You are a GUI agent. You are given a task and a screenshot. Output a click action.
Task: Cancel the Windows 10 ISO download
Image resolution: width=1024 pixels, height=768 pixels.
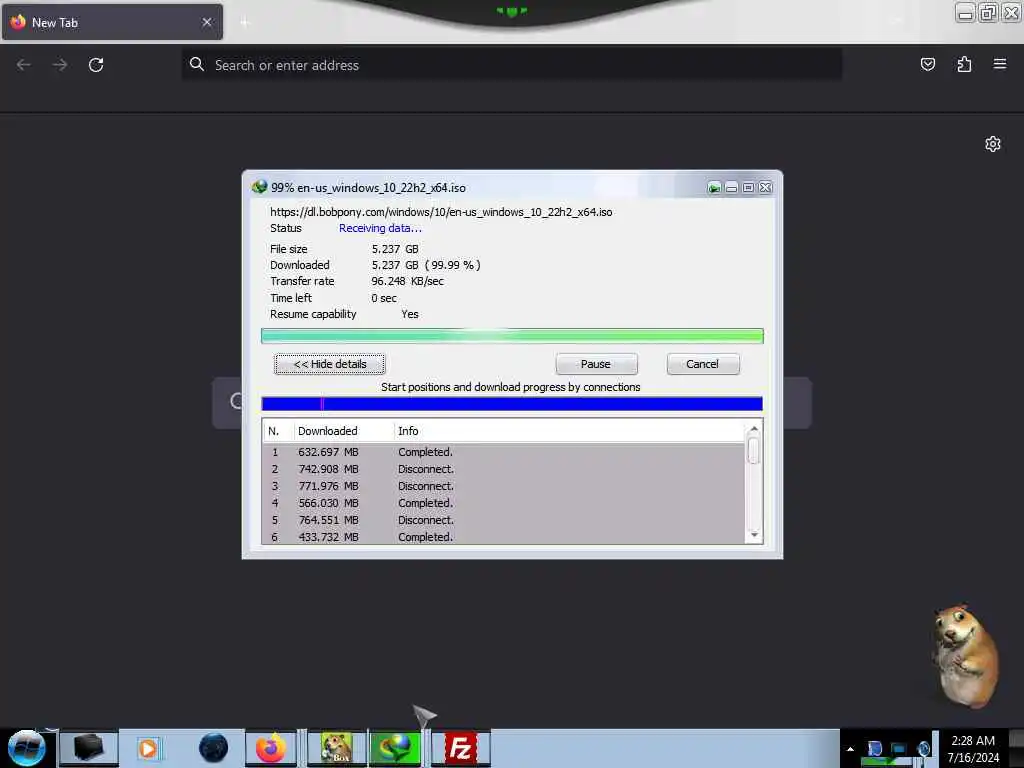(703, 364)
